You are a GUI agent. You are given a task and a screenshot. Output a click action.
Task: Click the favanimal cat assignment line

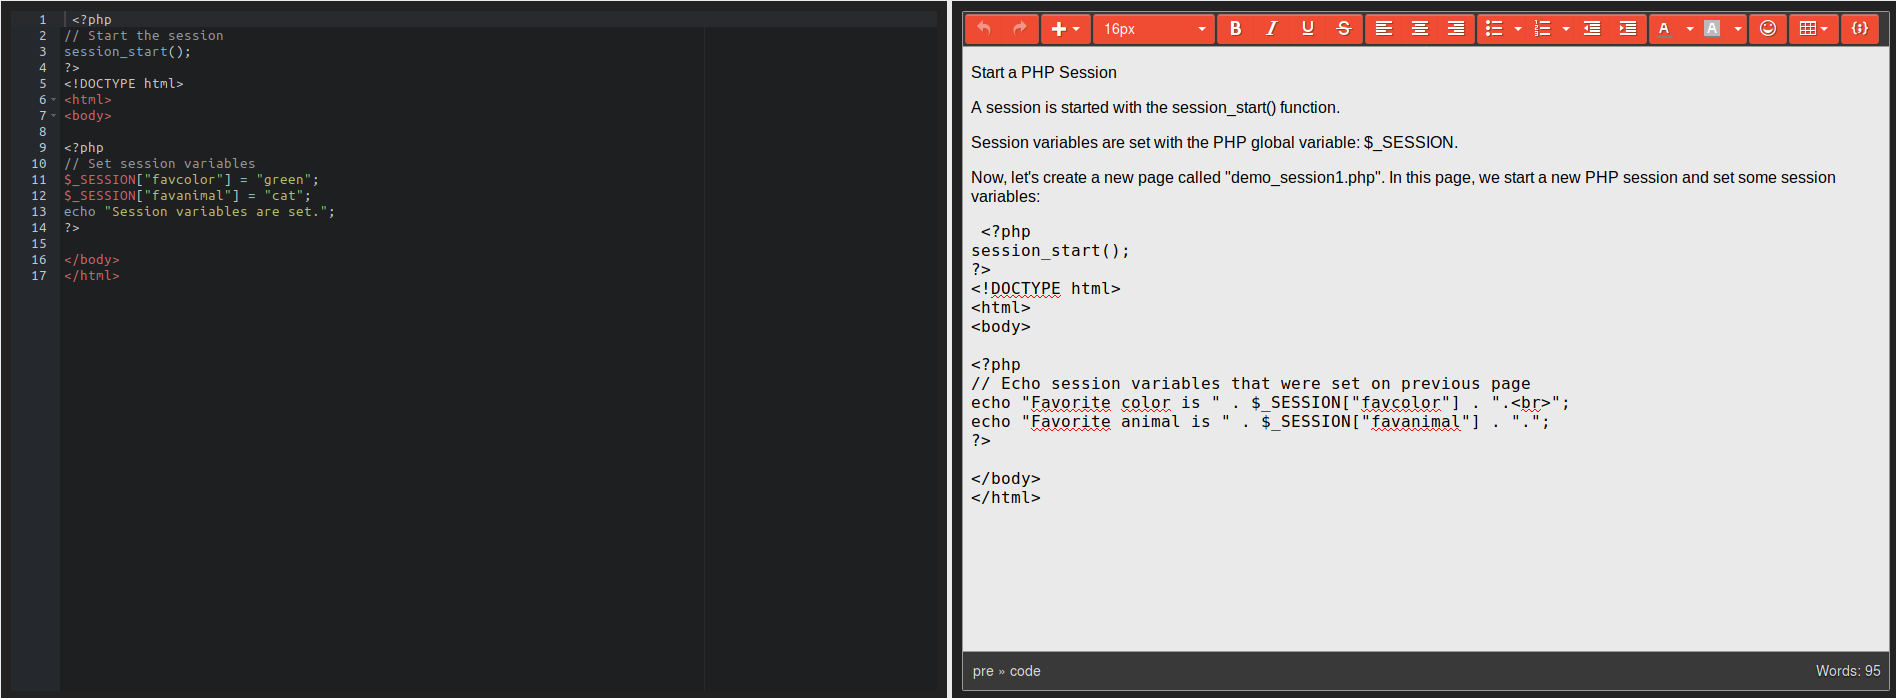pyautogui.click(x=188, y=196)
